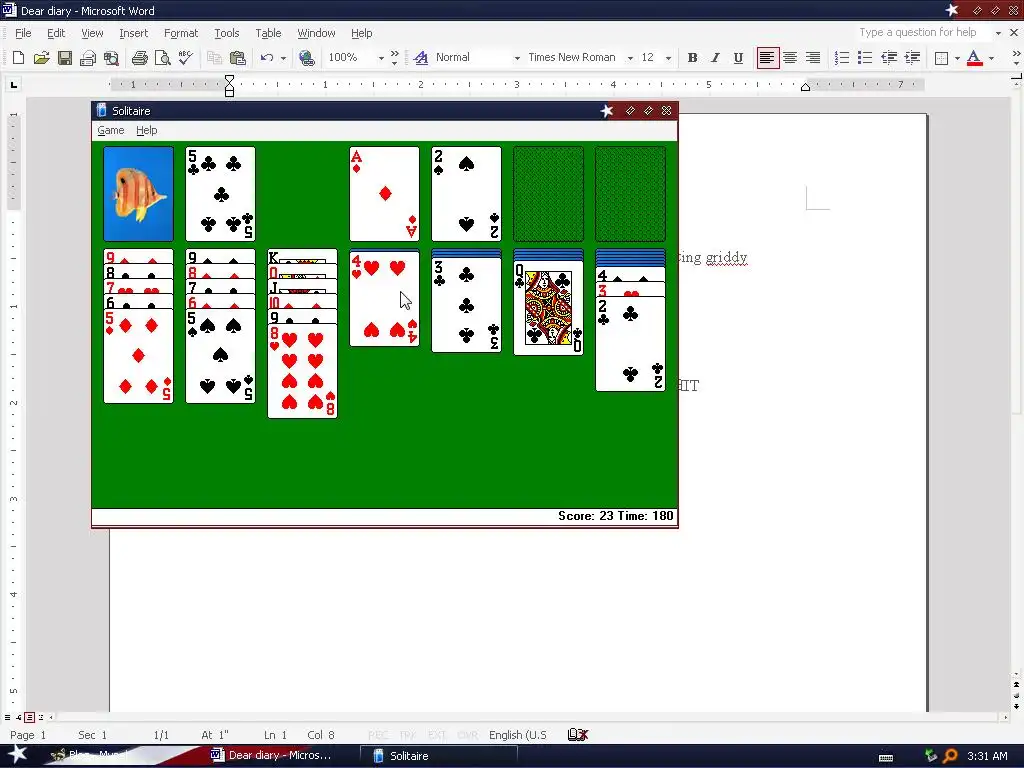Viewport: 1024px width, 768px height.
Task: Increase the paragraph indent
Action: tap(912, 57)
